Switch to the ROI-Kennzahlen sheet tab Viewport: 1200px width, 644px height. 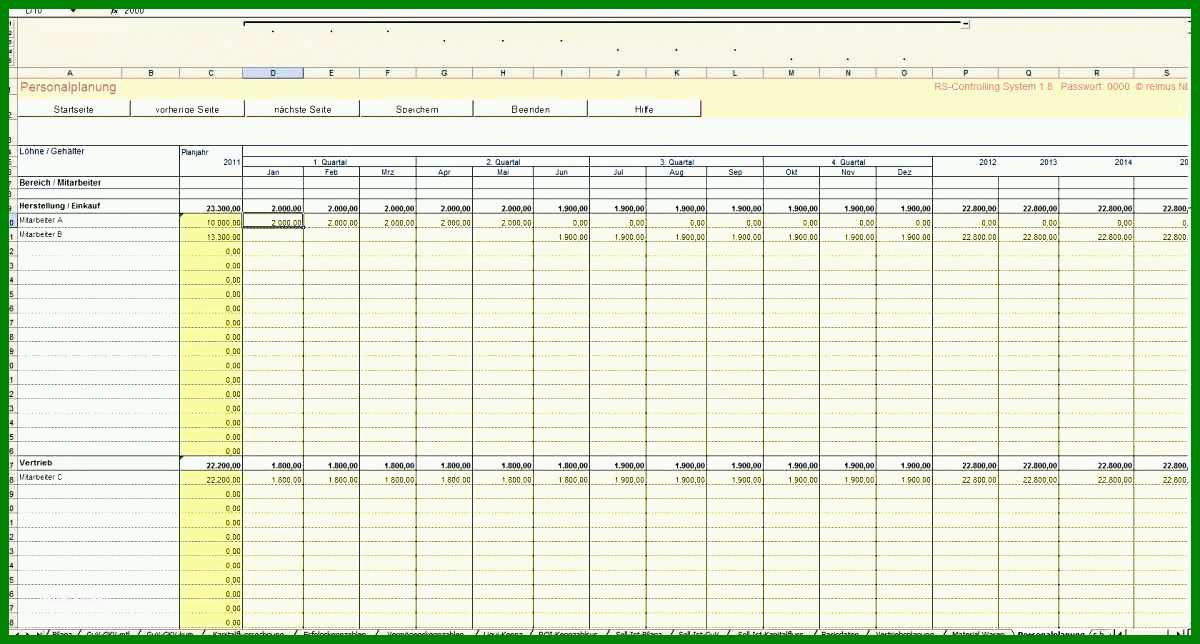567,635
